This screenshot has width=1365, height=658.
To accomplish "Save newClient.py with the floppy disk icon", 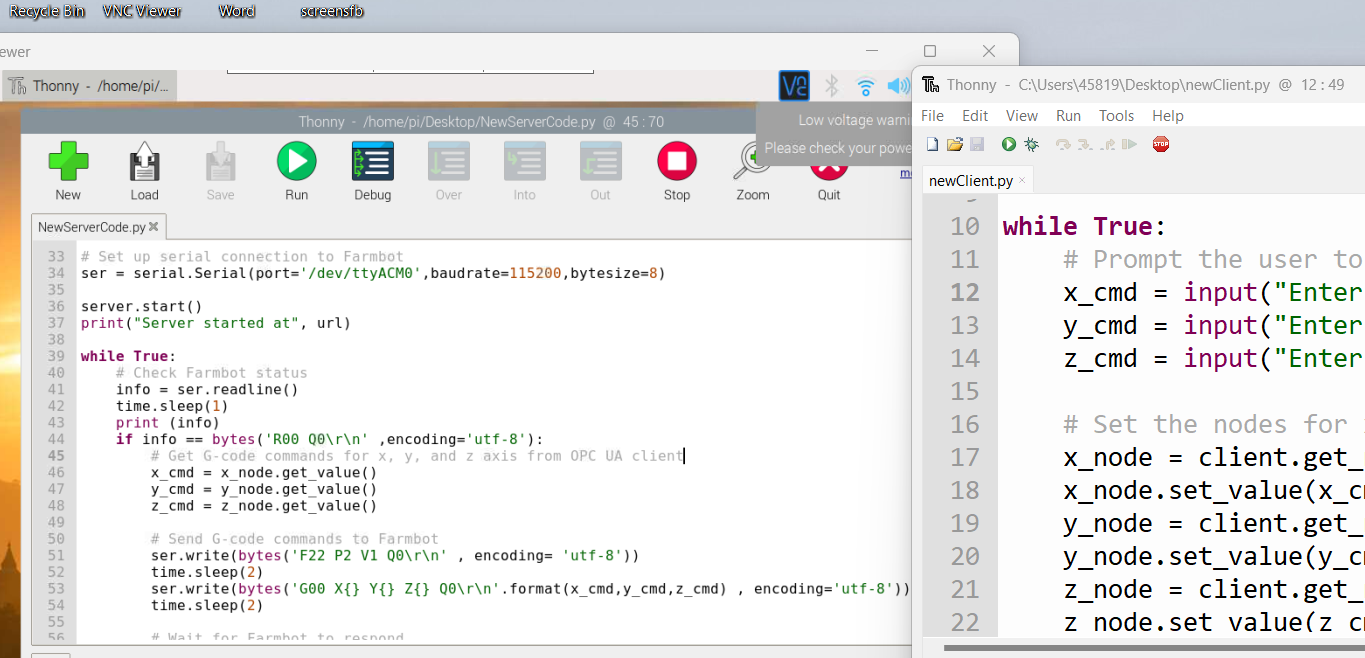I will (977, 143).
